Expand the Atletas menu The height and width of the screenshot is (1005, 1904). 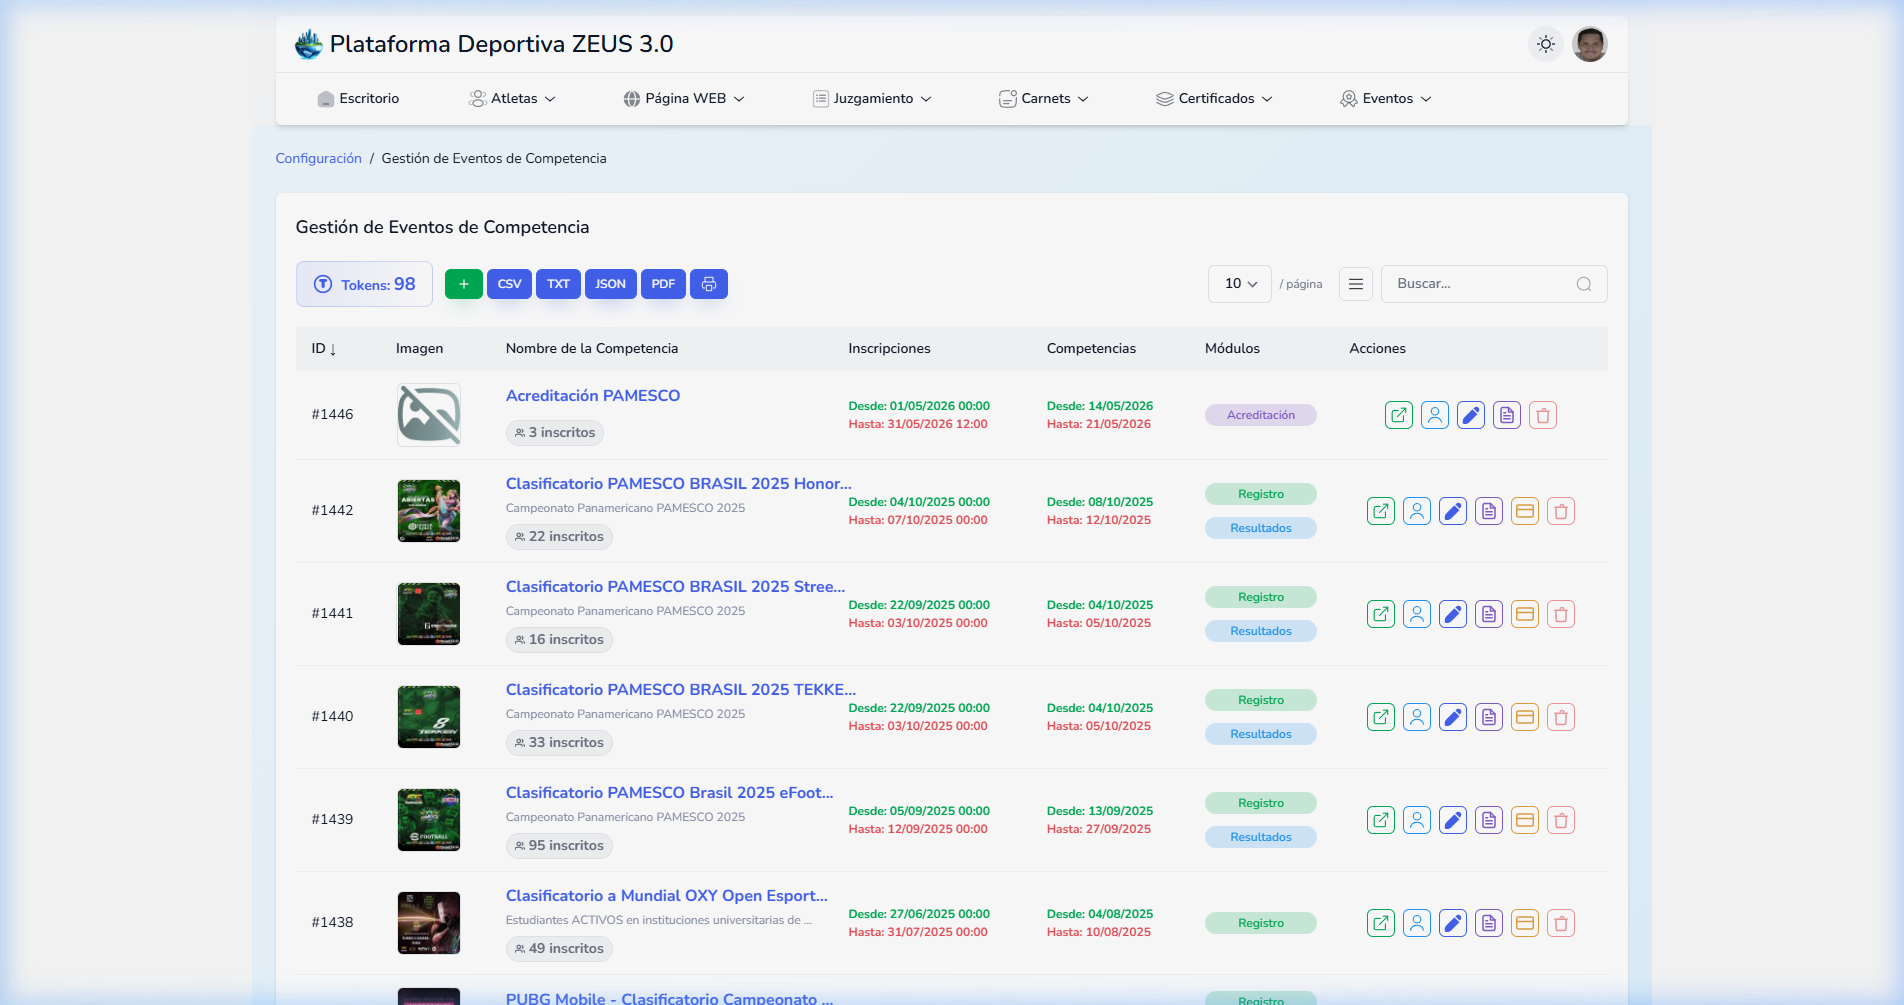512,98
